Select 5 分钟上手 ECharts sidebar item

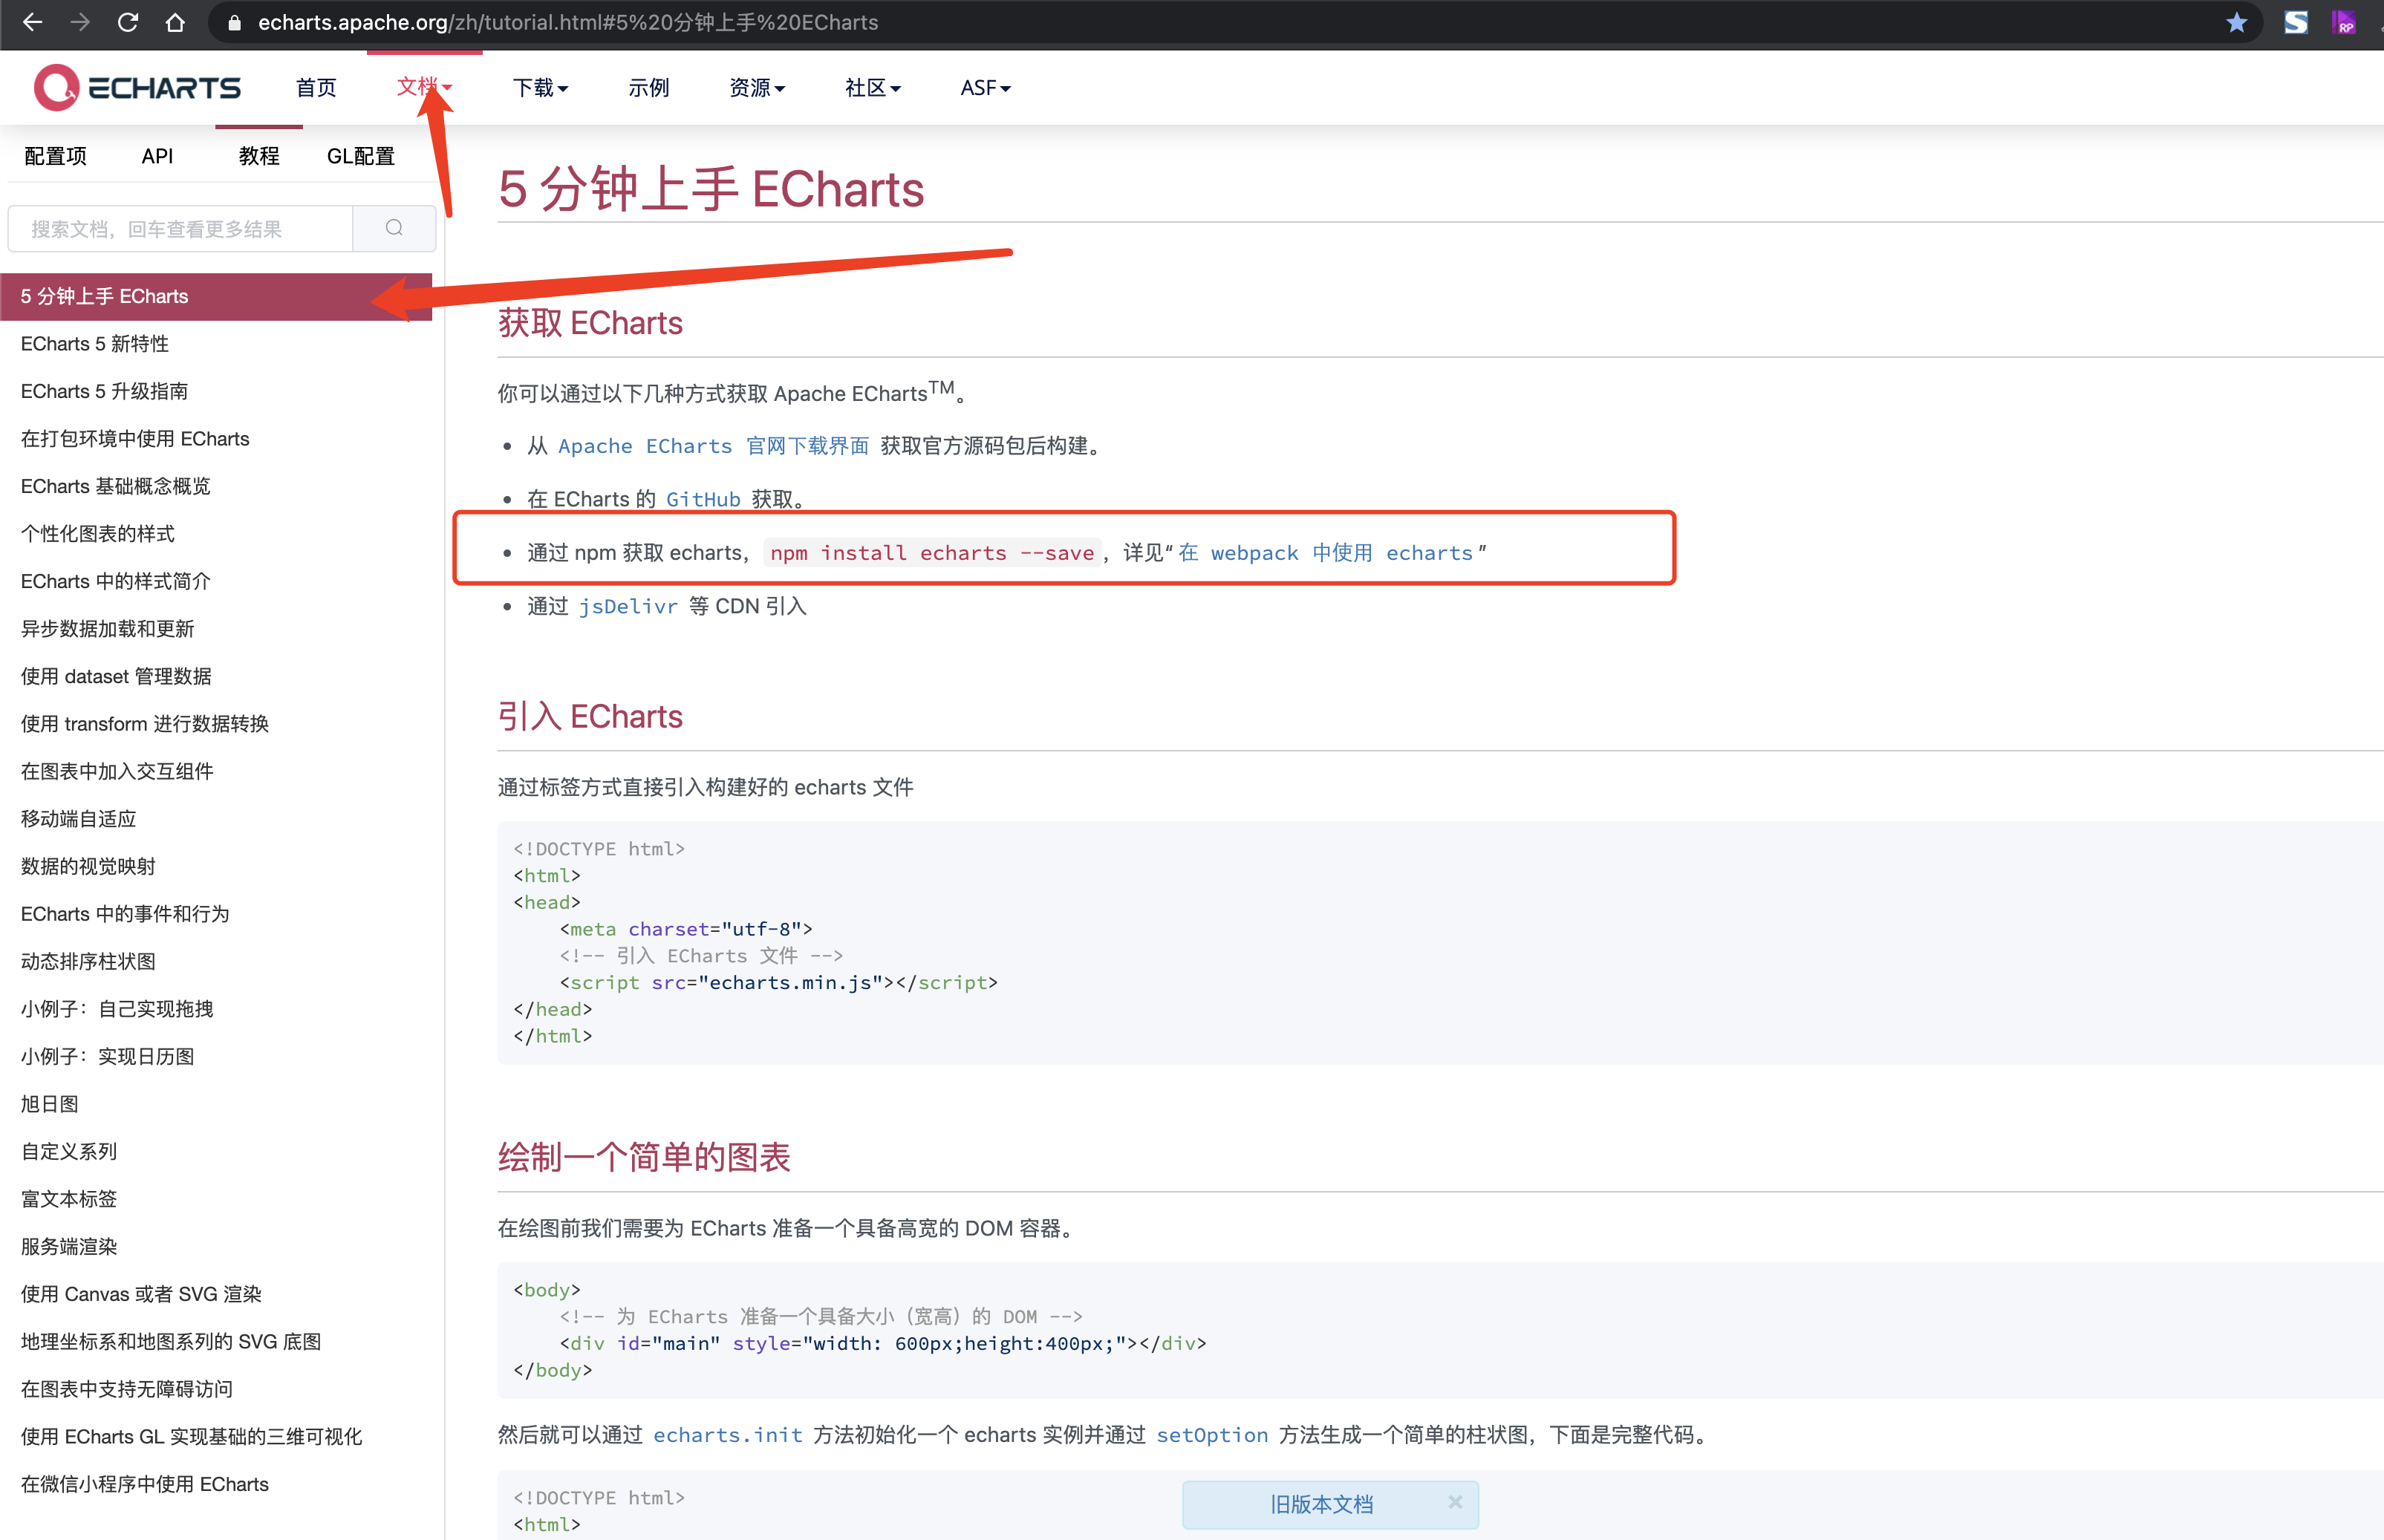[216, 296]
